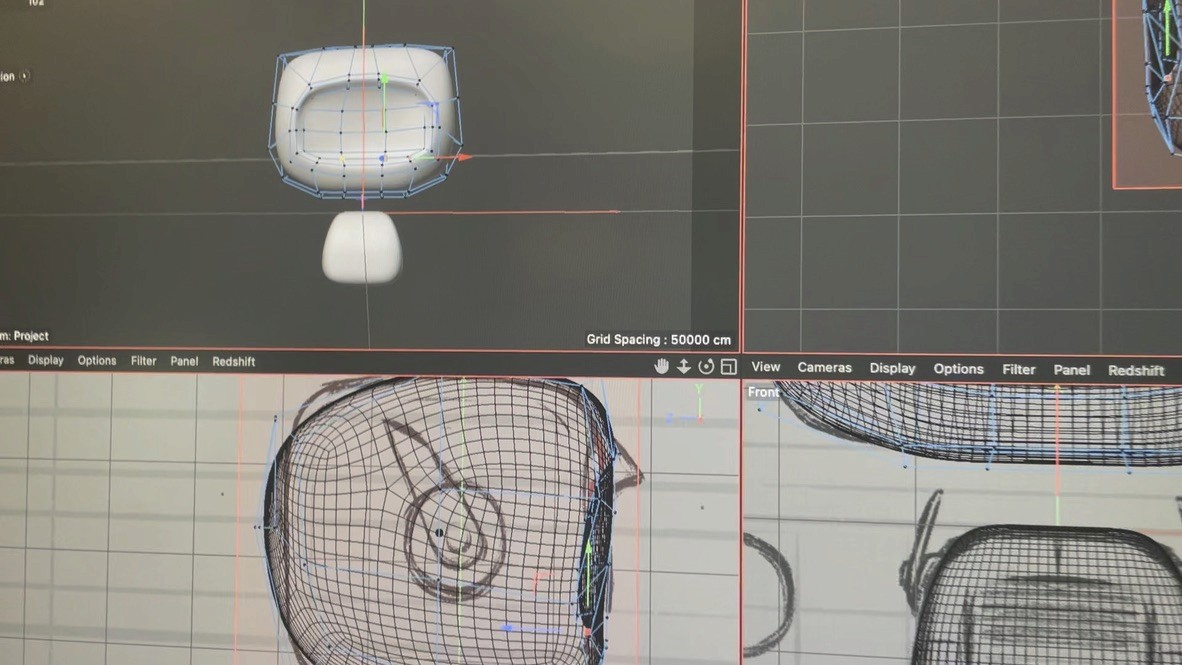This screenshot has height=665, width=1182.
Task: Open View menu of the Front viewport
Action: pyautogui.click(x=766, y=366)
